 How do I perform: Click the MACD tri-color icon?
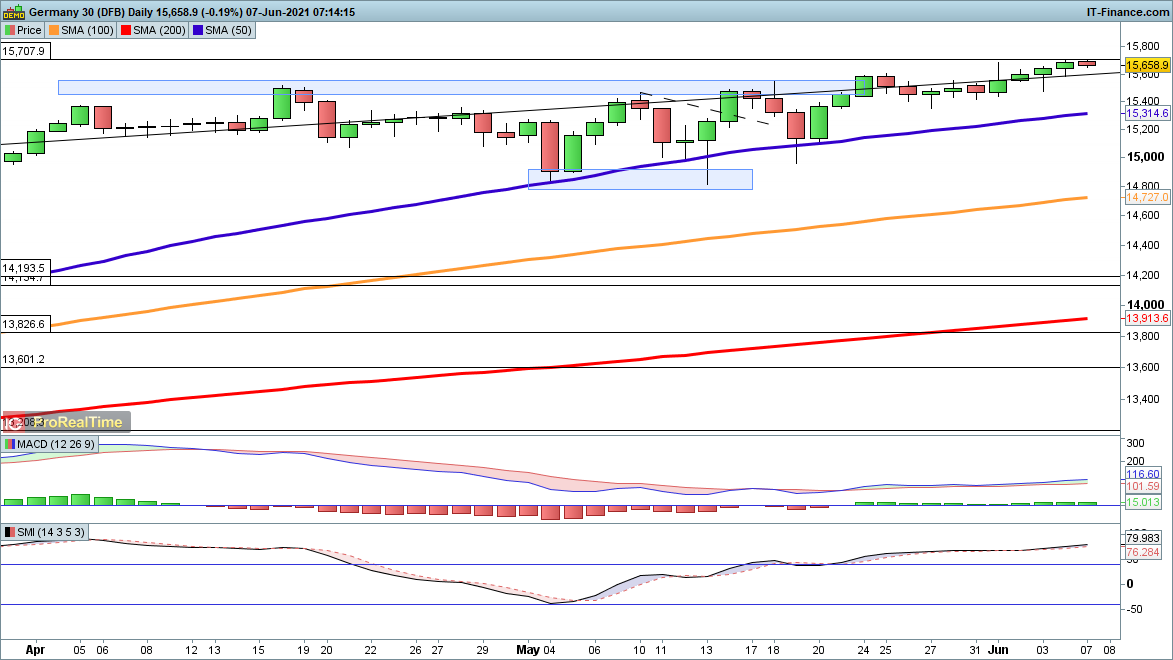coord(10,444)
